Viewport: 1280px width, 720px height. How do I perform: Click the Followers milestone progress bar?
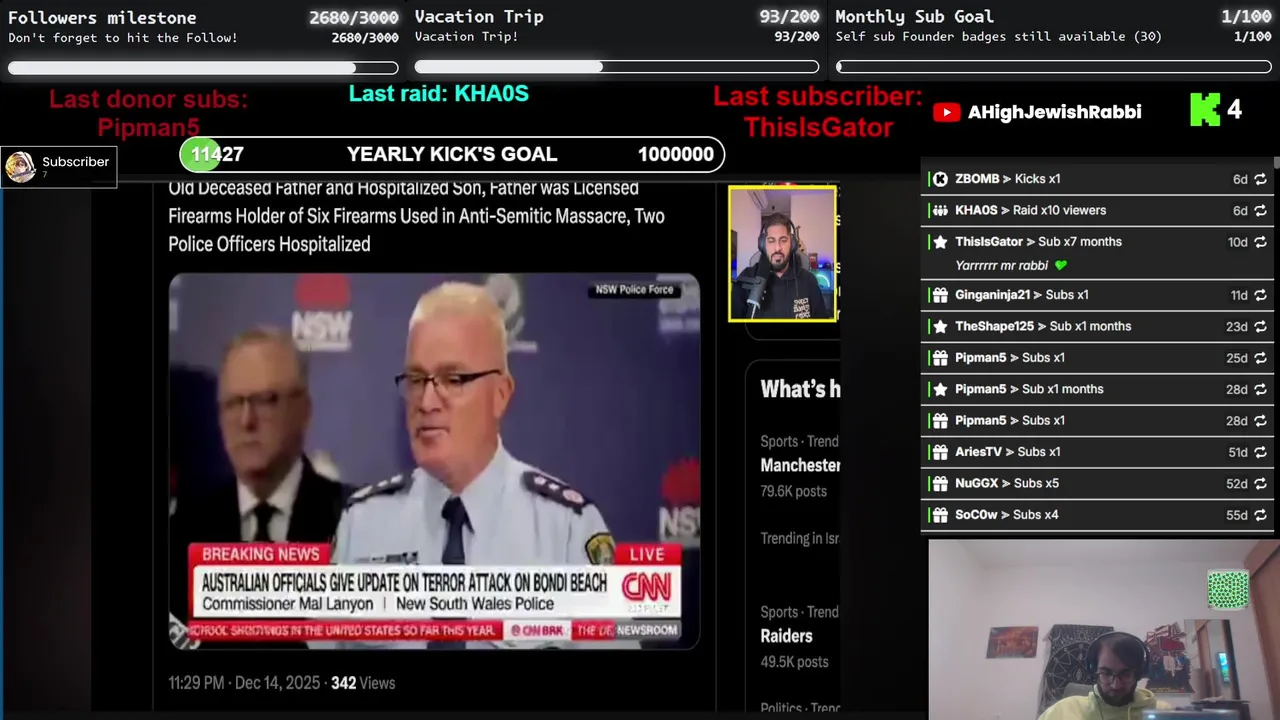pyautogui.click(x=203, y=68)
